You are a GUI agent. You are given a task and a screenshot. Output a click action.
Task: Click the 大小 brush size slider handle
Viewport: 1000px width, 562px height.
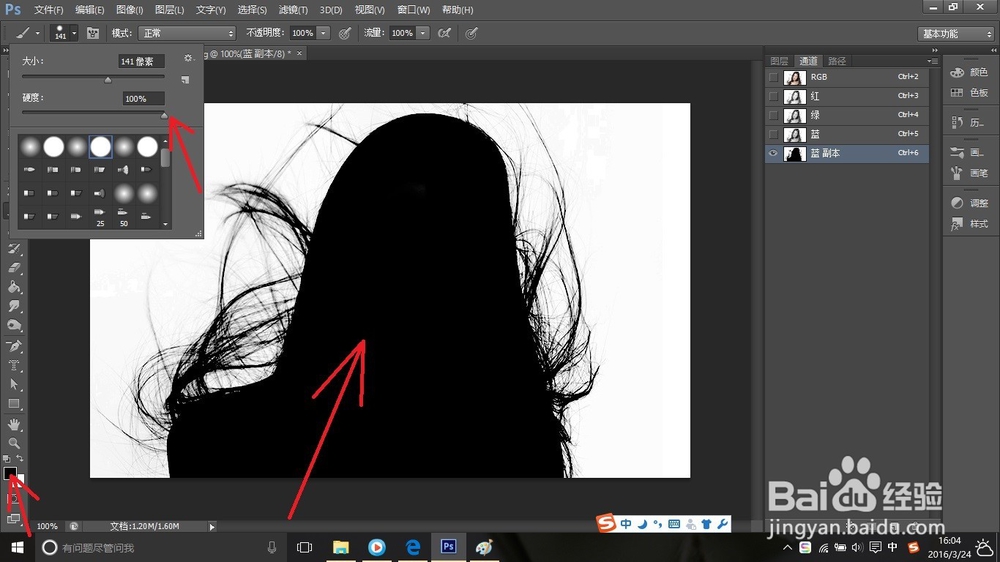(x=108, y=80)
